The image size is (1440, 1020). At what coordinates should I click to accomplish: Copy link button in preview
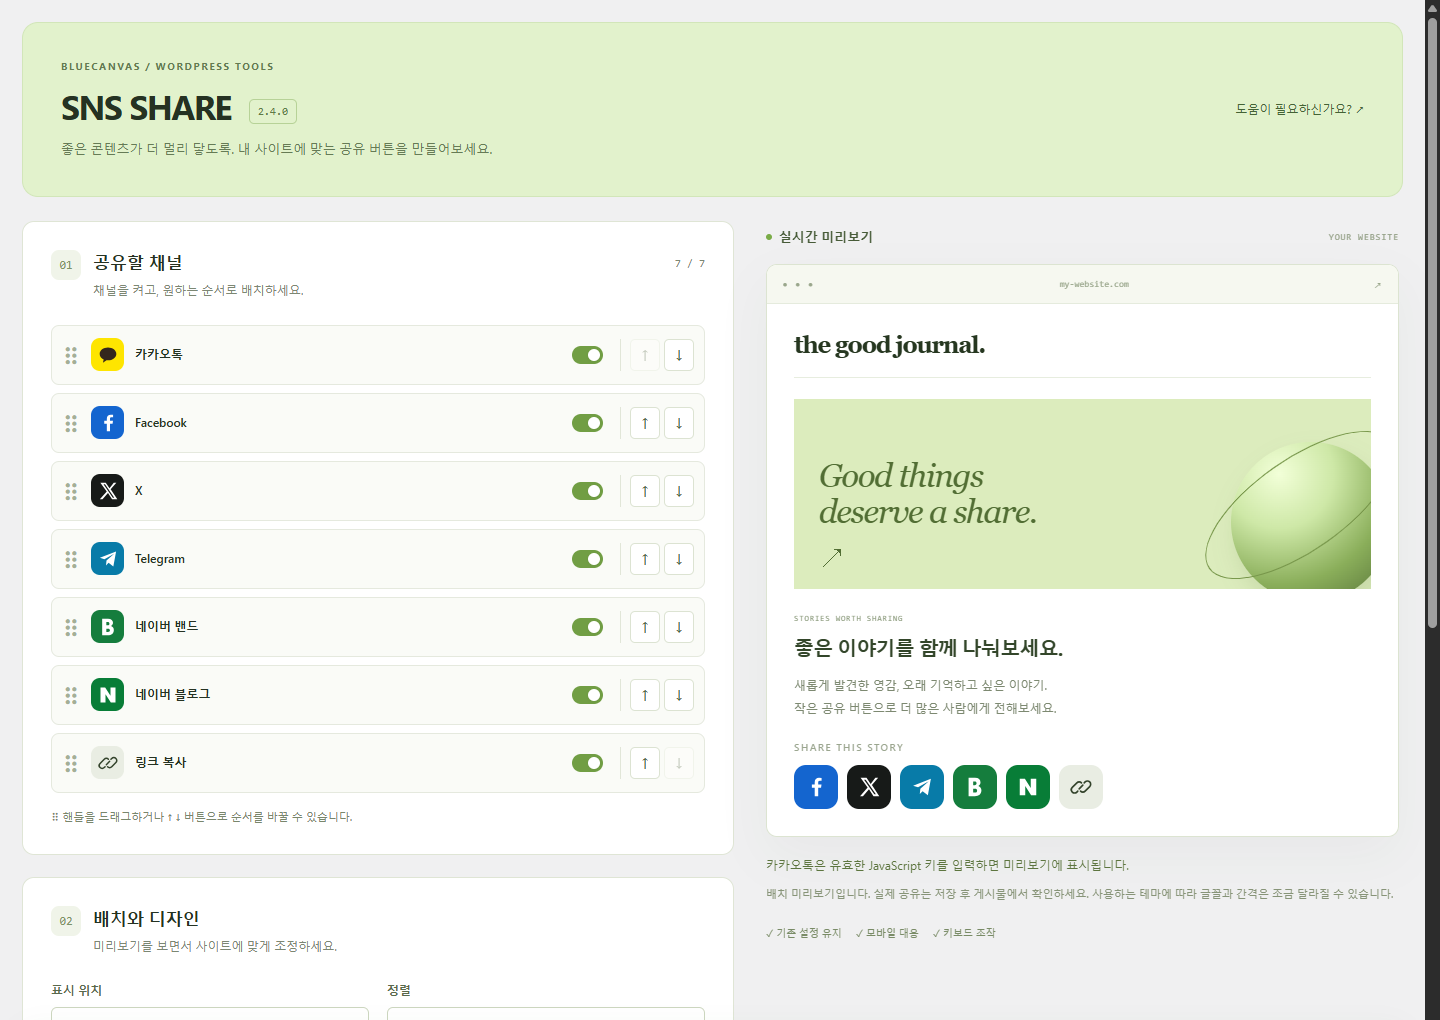(x=1081, y=787)
